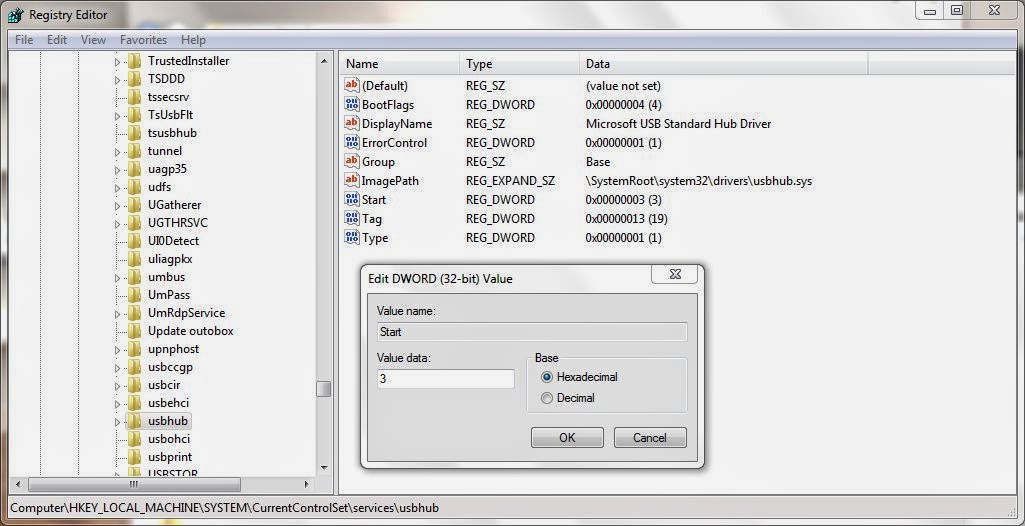Expand the UGatherer key
The height and width of the screenshot is (526, 1025).
[118, 206]
